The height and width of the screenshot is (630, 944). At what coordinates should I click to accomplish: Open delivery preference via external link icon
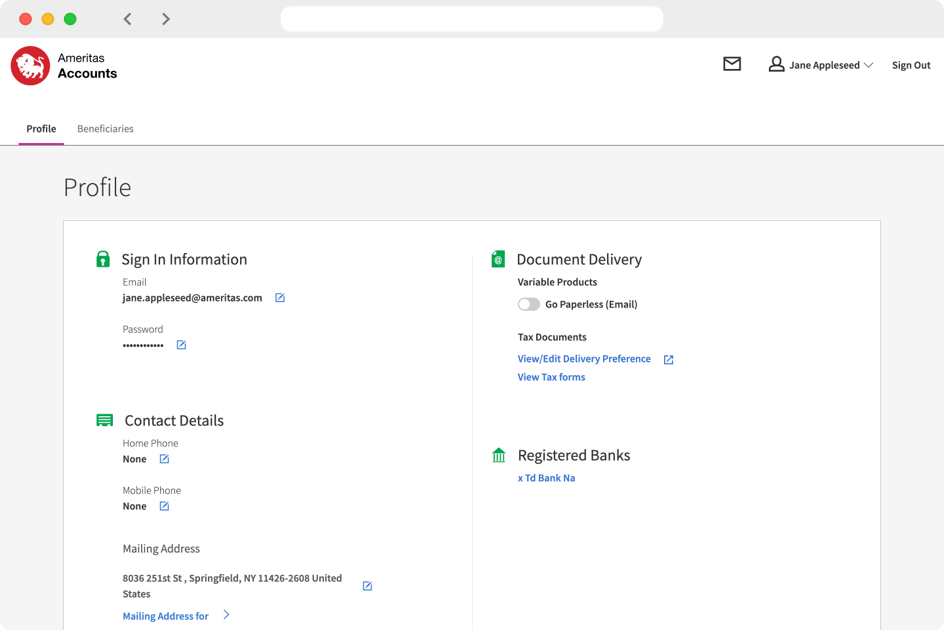coord(668,358)
